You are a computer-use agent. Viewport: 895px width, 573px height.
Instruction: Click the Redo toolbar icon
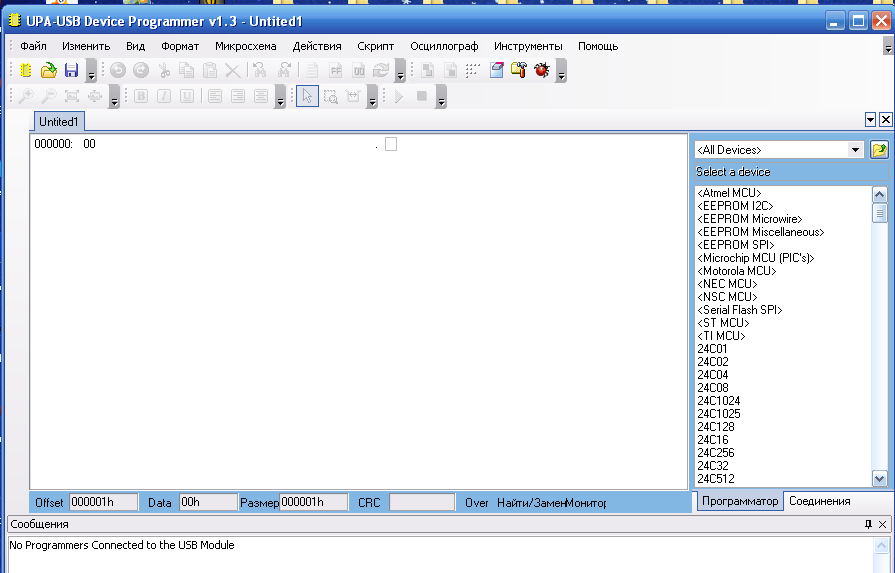click(140, 70)
